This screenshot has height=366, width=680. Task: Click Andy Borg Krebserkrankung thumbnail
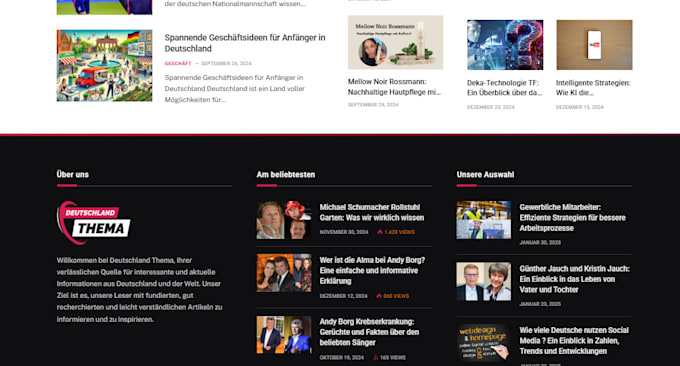(284, 334)
